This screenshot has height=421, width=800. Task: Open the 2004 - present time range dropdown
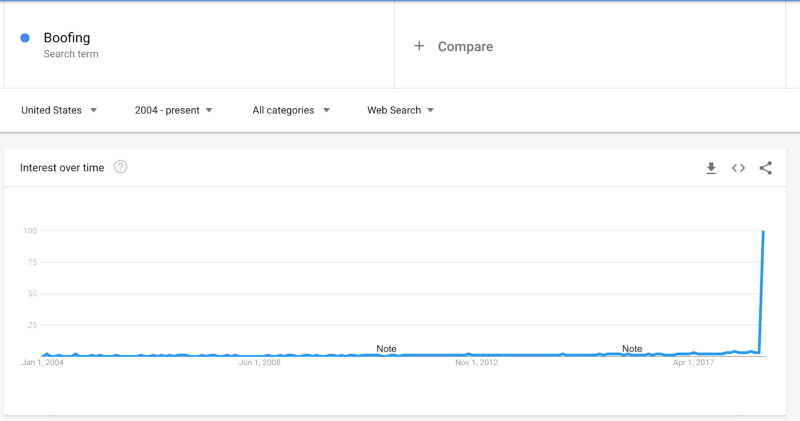174,110
